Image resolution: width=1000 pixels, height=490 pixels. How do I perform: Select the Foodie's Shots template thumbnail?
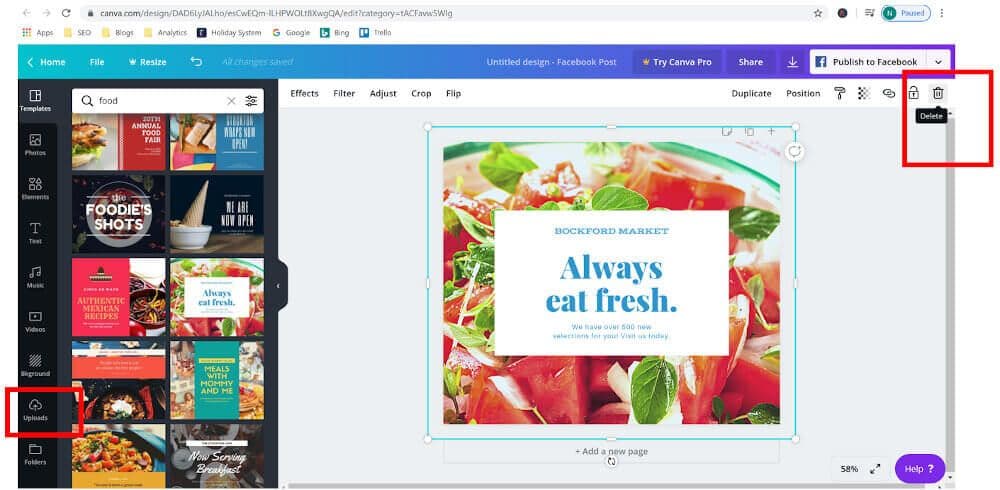118,214
